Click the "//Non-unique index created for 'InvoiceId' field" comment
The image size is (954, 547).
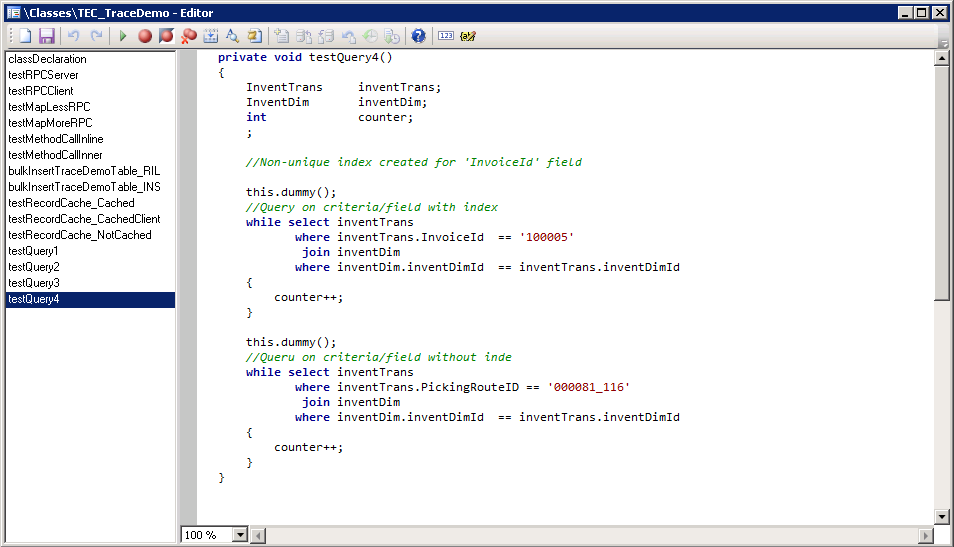pos(414,162)
